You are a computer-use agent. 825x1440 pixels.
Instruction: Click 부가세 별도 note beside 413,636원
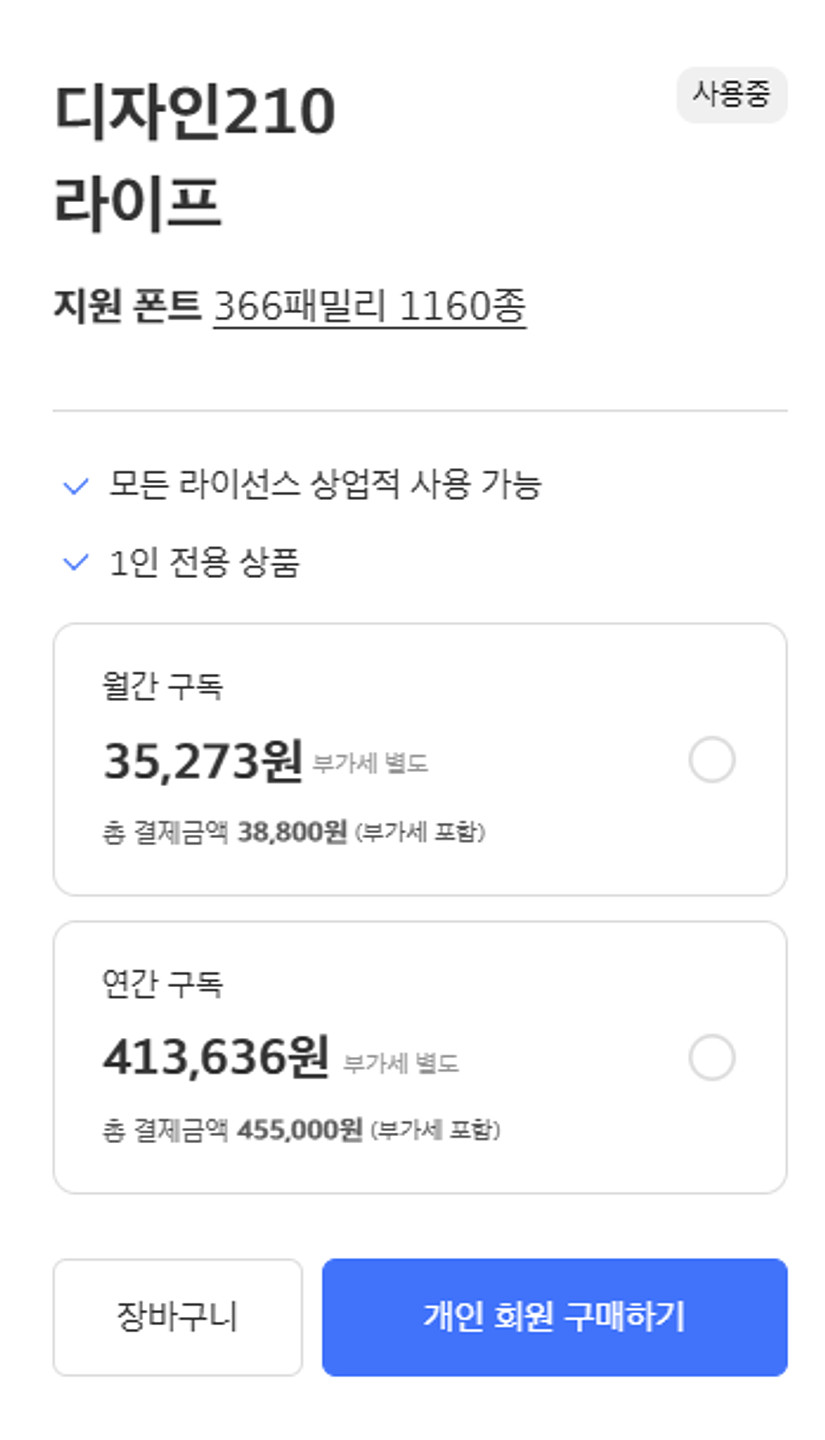click(401, 1063)
